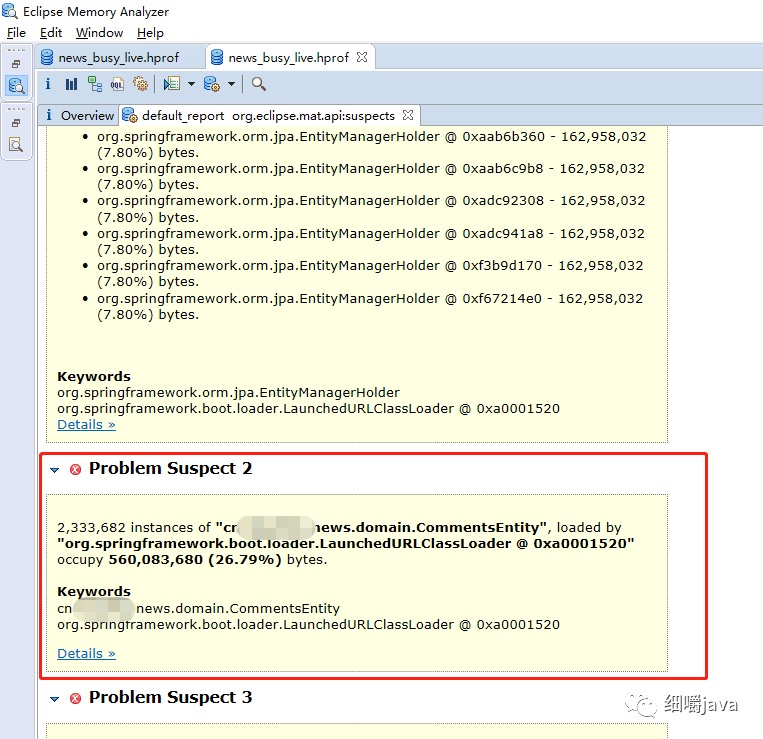Image resolution: width=763 pixels, height=739 pixels.
Task: Open the dropdown arrow beside the reports icon
Action: [191, 84]
